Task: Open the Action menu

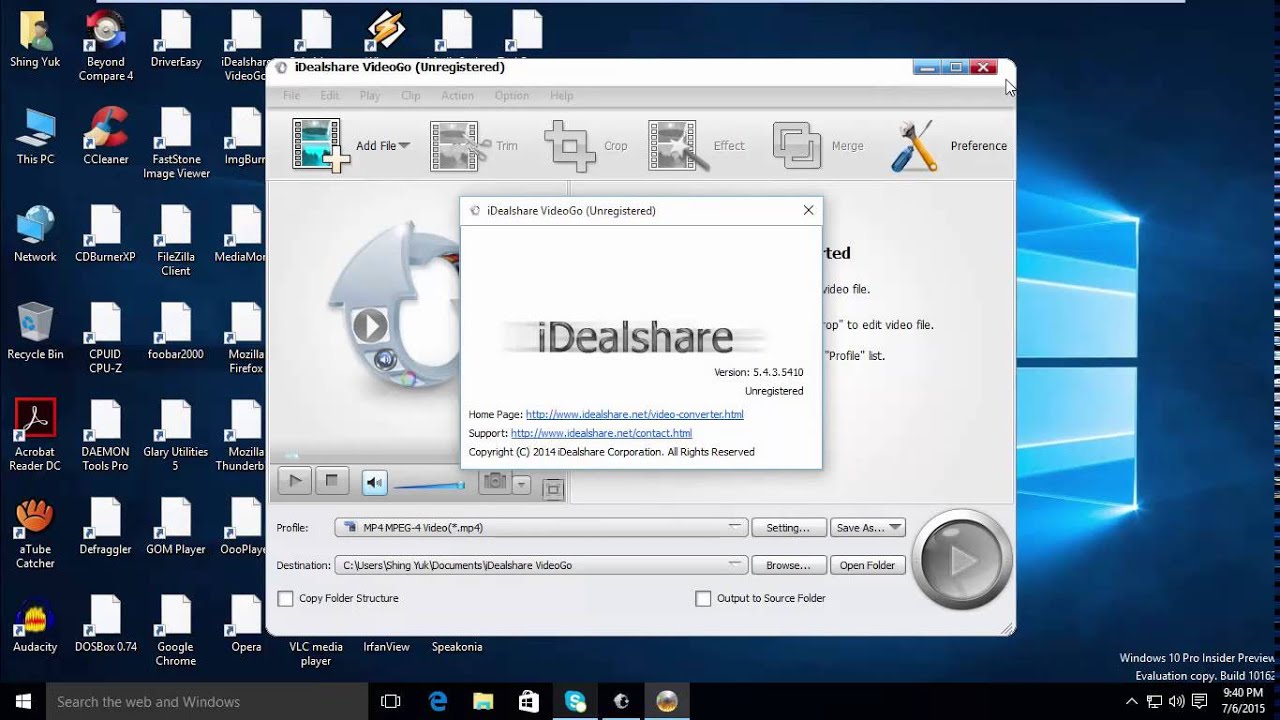Action: [x=457, y=96]
